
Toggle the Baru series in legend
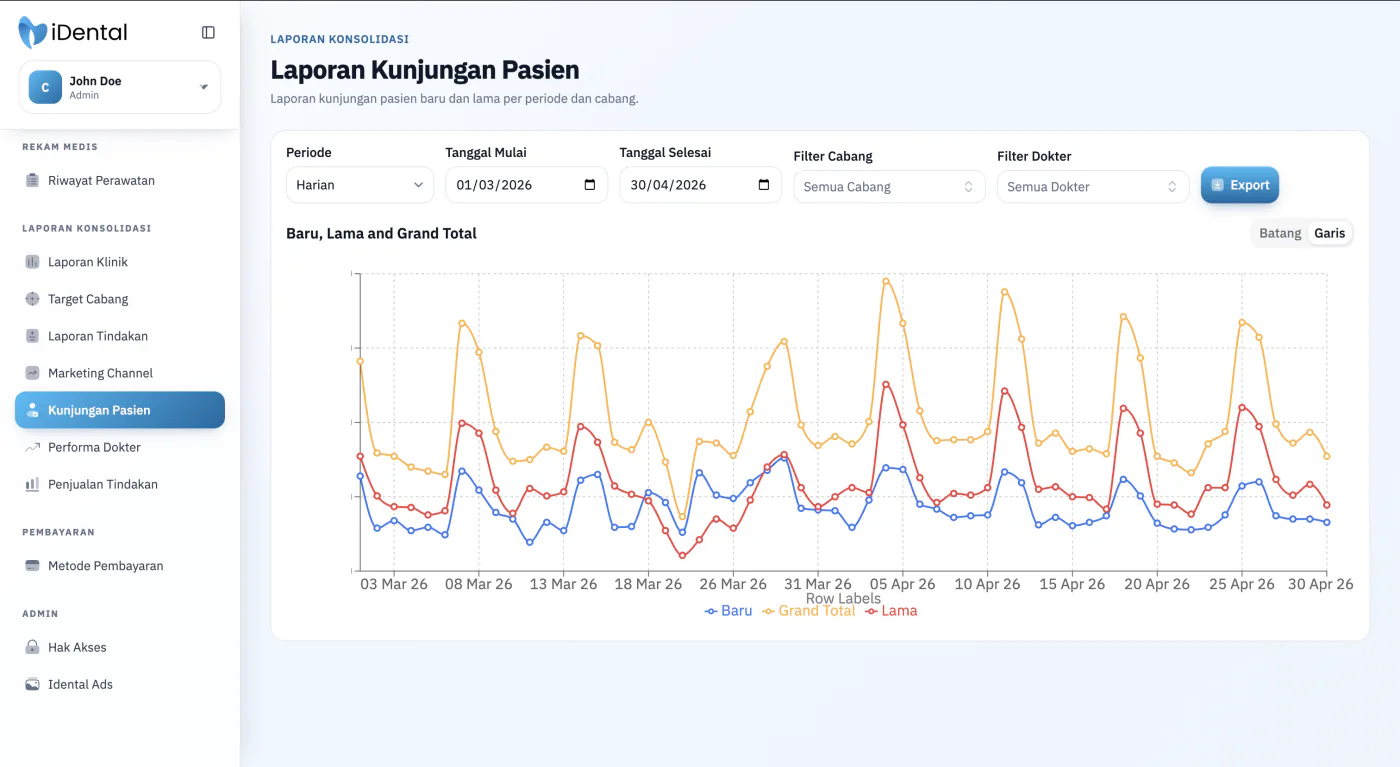[728, 611]
